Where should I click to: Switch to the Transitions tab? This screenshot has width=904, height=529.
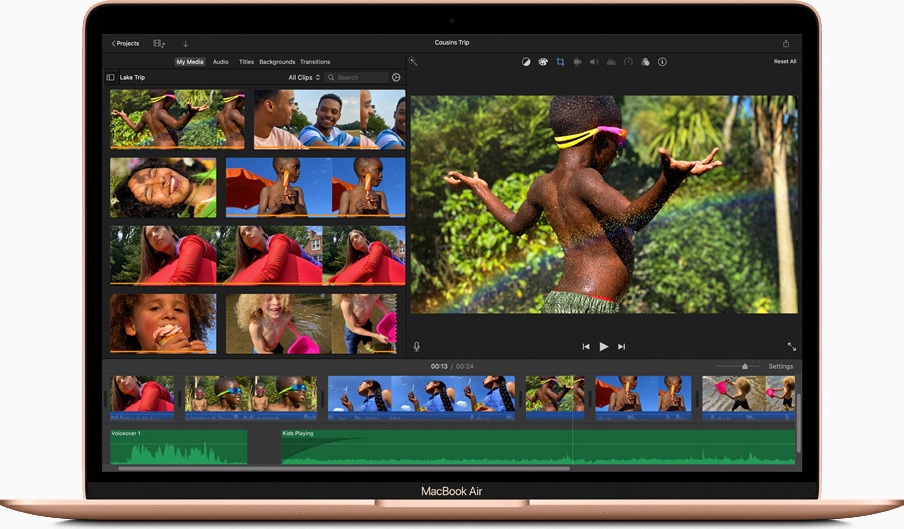[x=315, y=62]
